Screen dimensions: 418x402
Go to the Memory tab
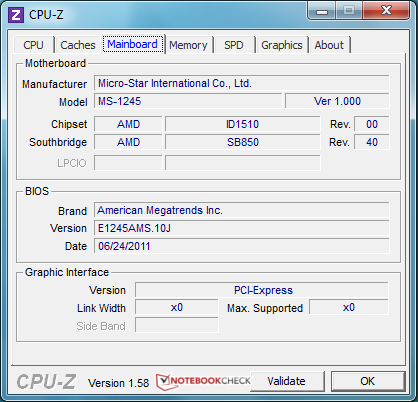point(188,45)
